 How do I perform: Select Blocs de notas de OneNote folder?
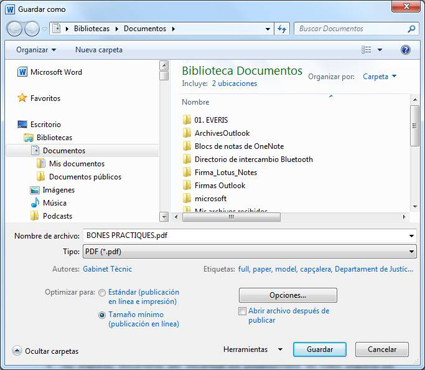coord(233,146)
